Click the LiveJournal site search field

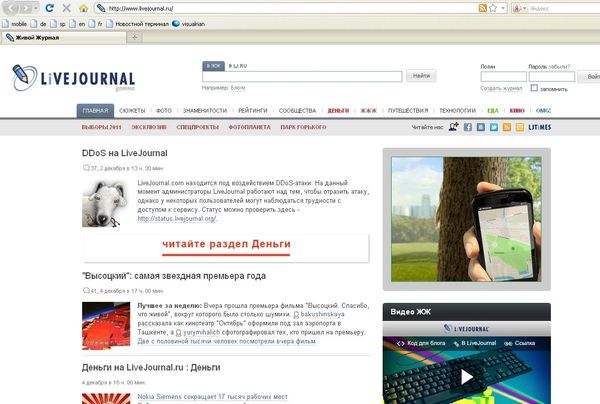click(302, 76)
